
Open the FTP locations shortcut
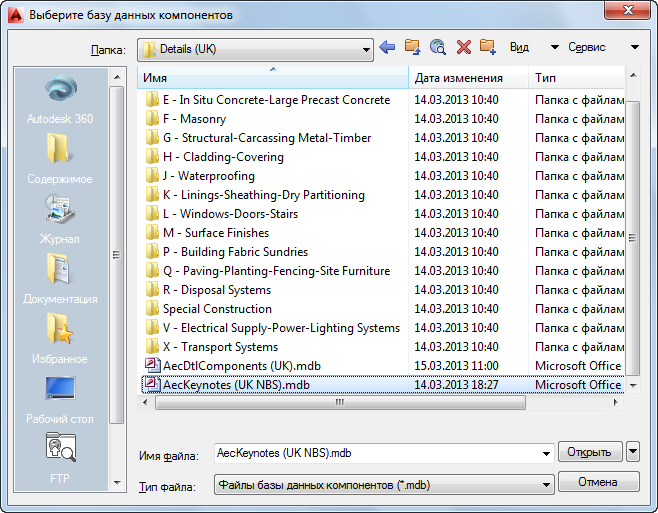click(60, 459)
